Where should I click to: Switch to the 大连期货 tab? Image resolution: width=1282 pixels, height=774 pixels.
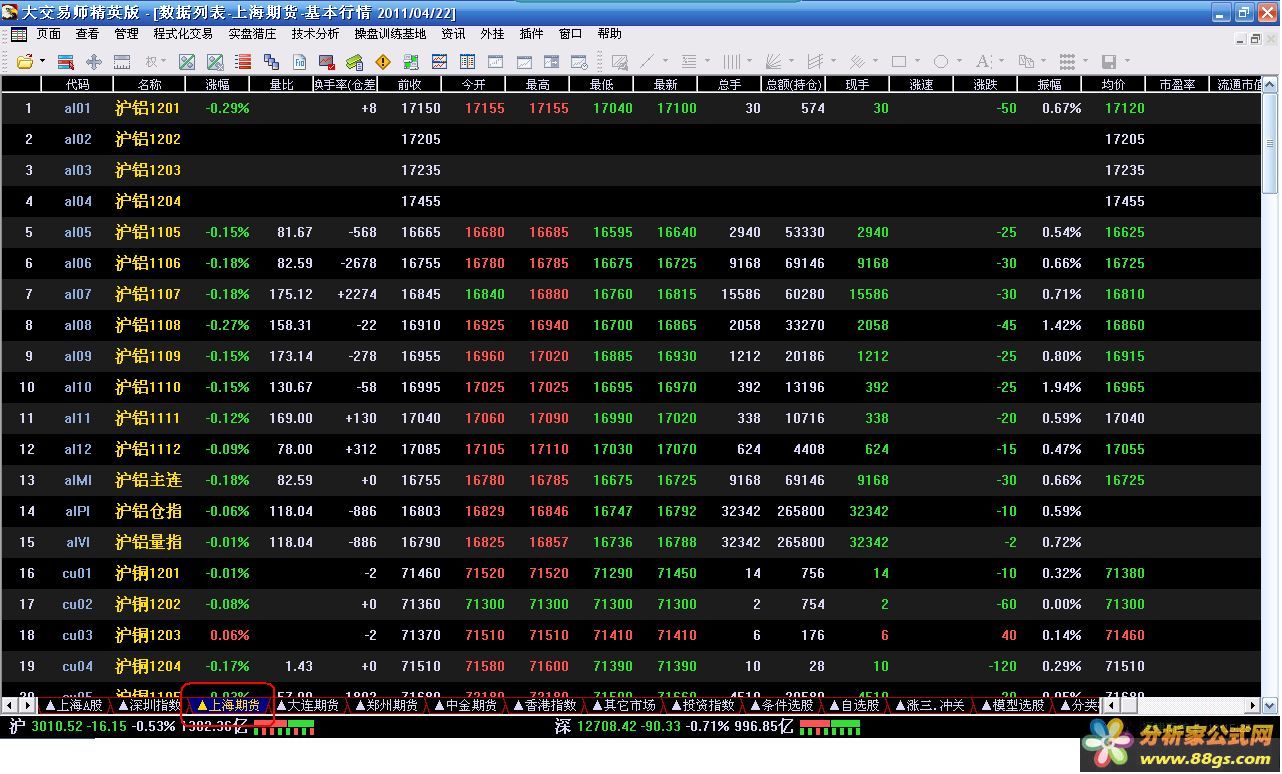tap(307, 705)
